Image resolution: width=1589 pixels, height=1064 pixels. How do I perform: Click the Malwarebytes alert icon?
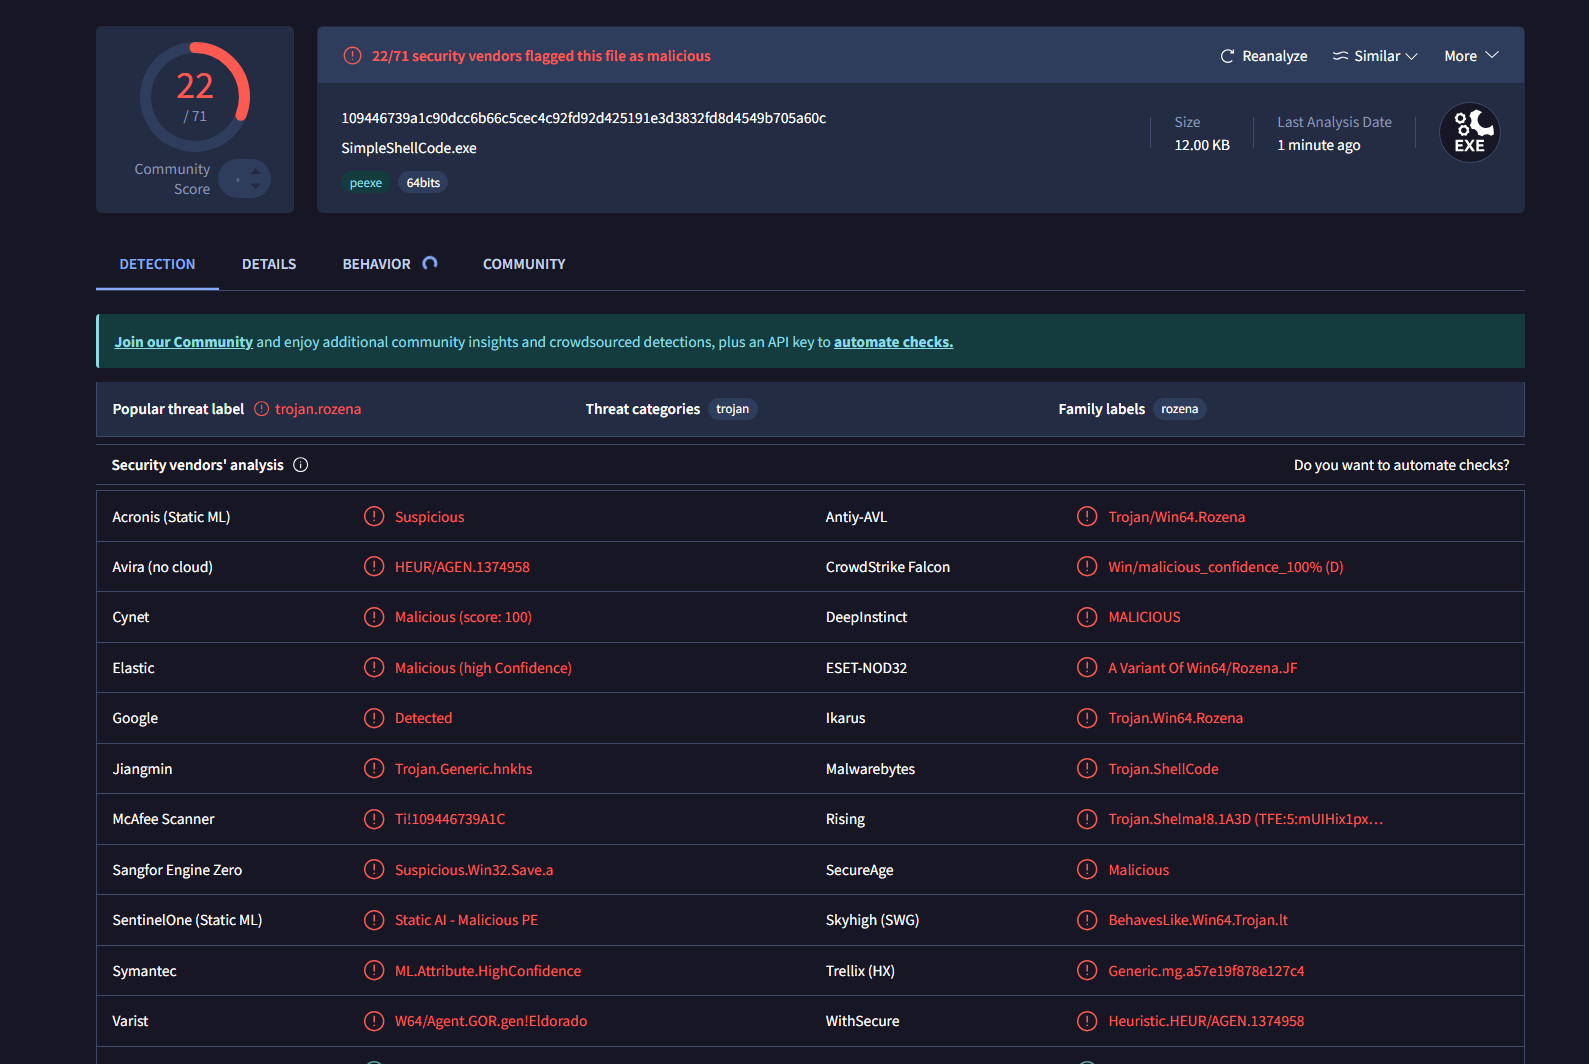[1087, 768]
